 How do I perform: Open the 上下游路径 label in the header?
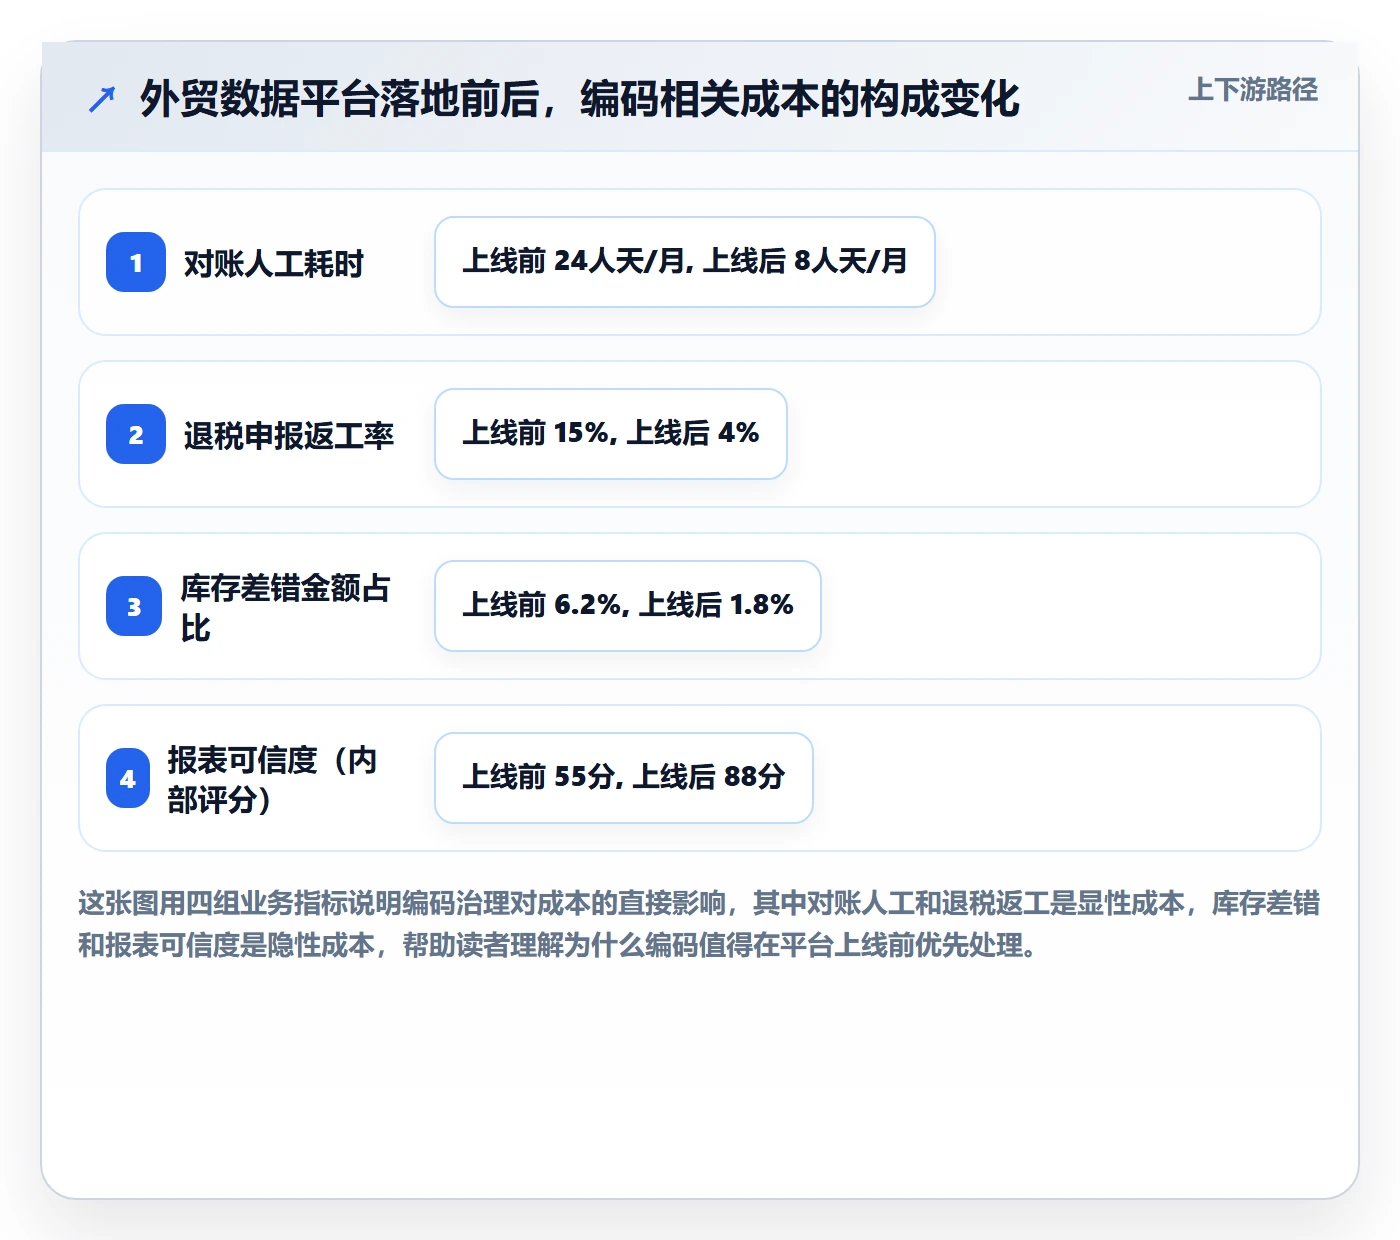click(1253, 90)
